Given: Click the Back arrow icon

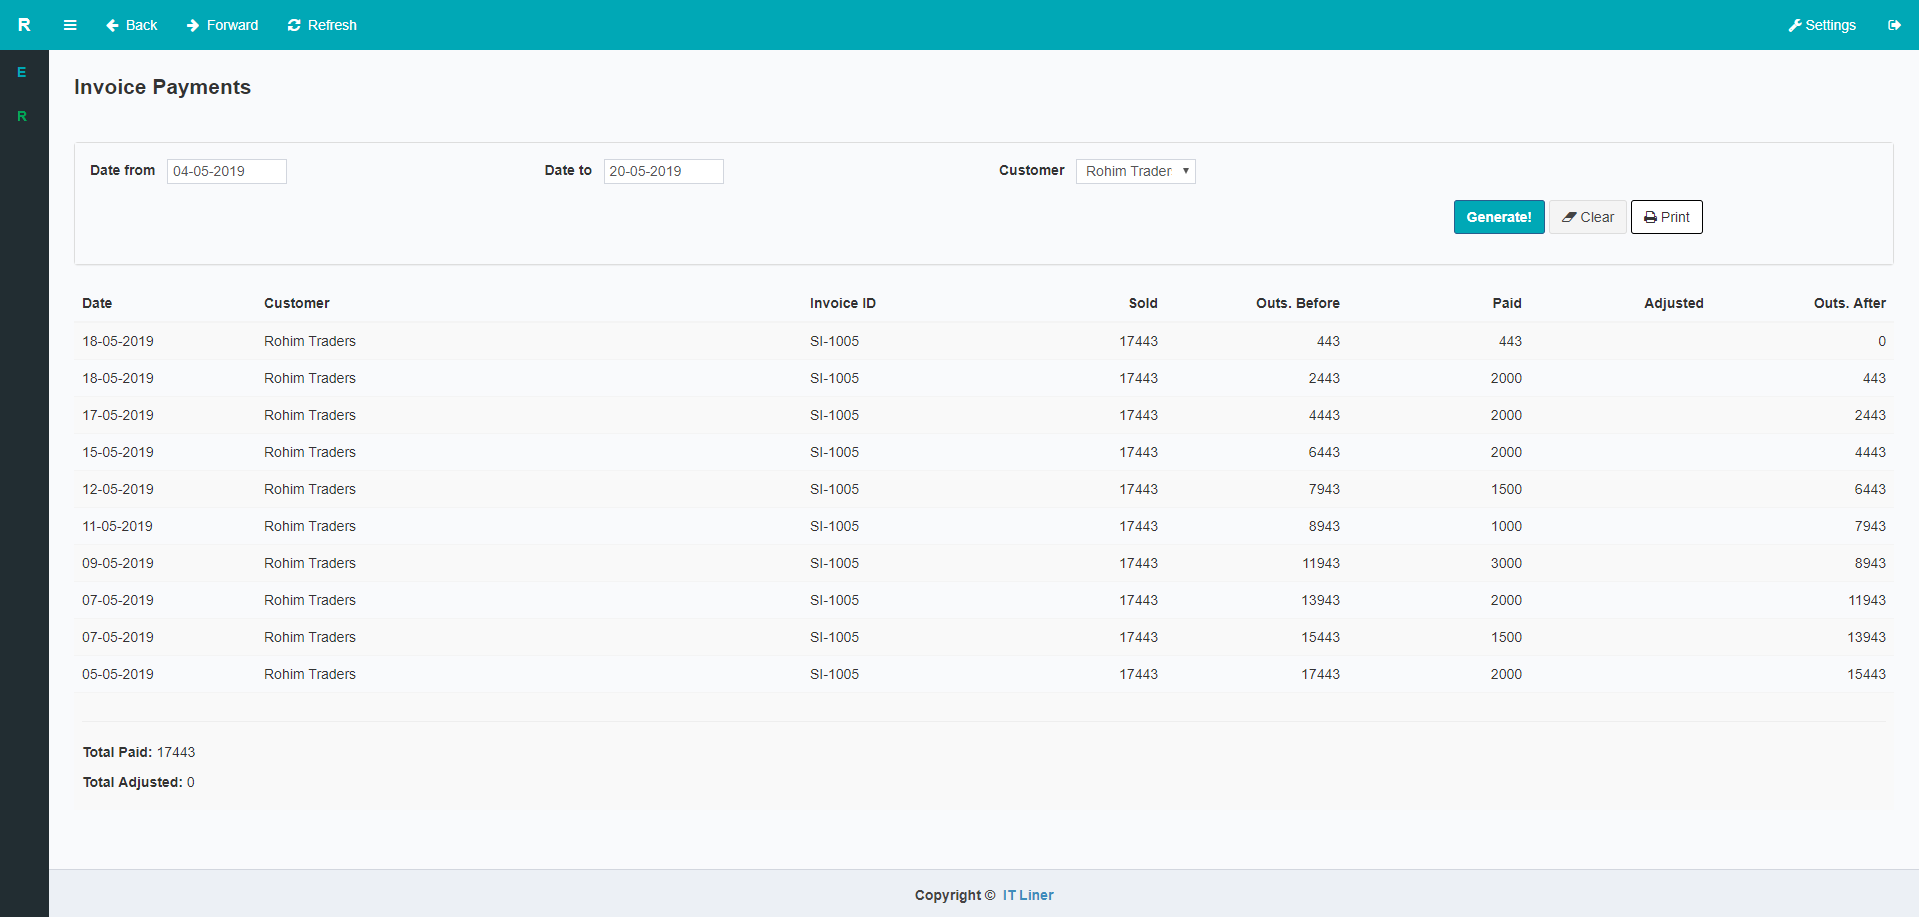Looking at the screenshot, I should coord(112,25).
